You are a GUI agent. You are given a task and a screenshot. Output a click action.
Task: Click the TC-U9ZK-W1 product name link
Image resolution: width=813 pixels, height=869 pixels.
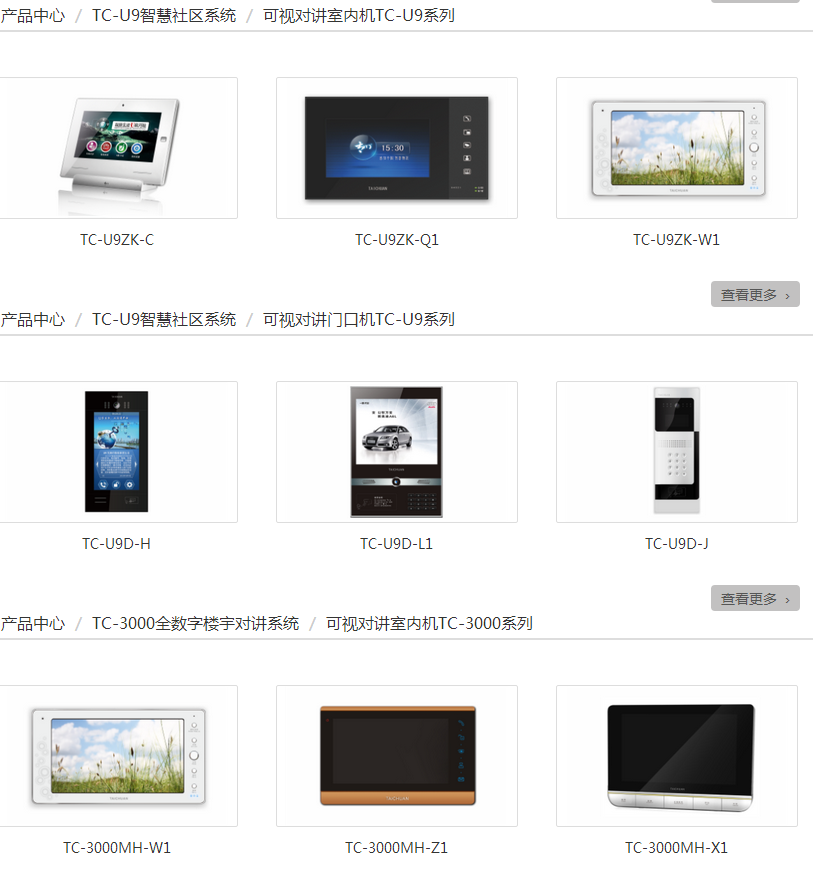[677, 240]
